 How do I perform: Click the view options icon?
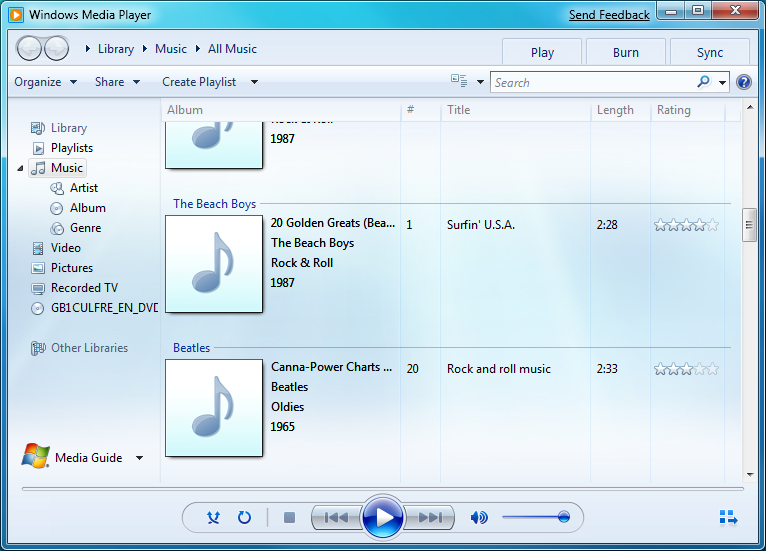click(x=460, y=82)
